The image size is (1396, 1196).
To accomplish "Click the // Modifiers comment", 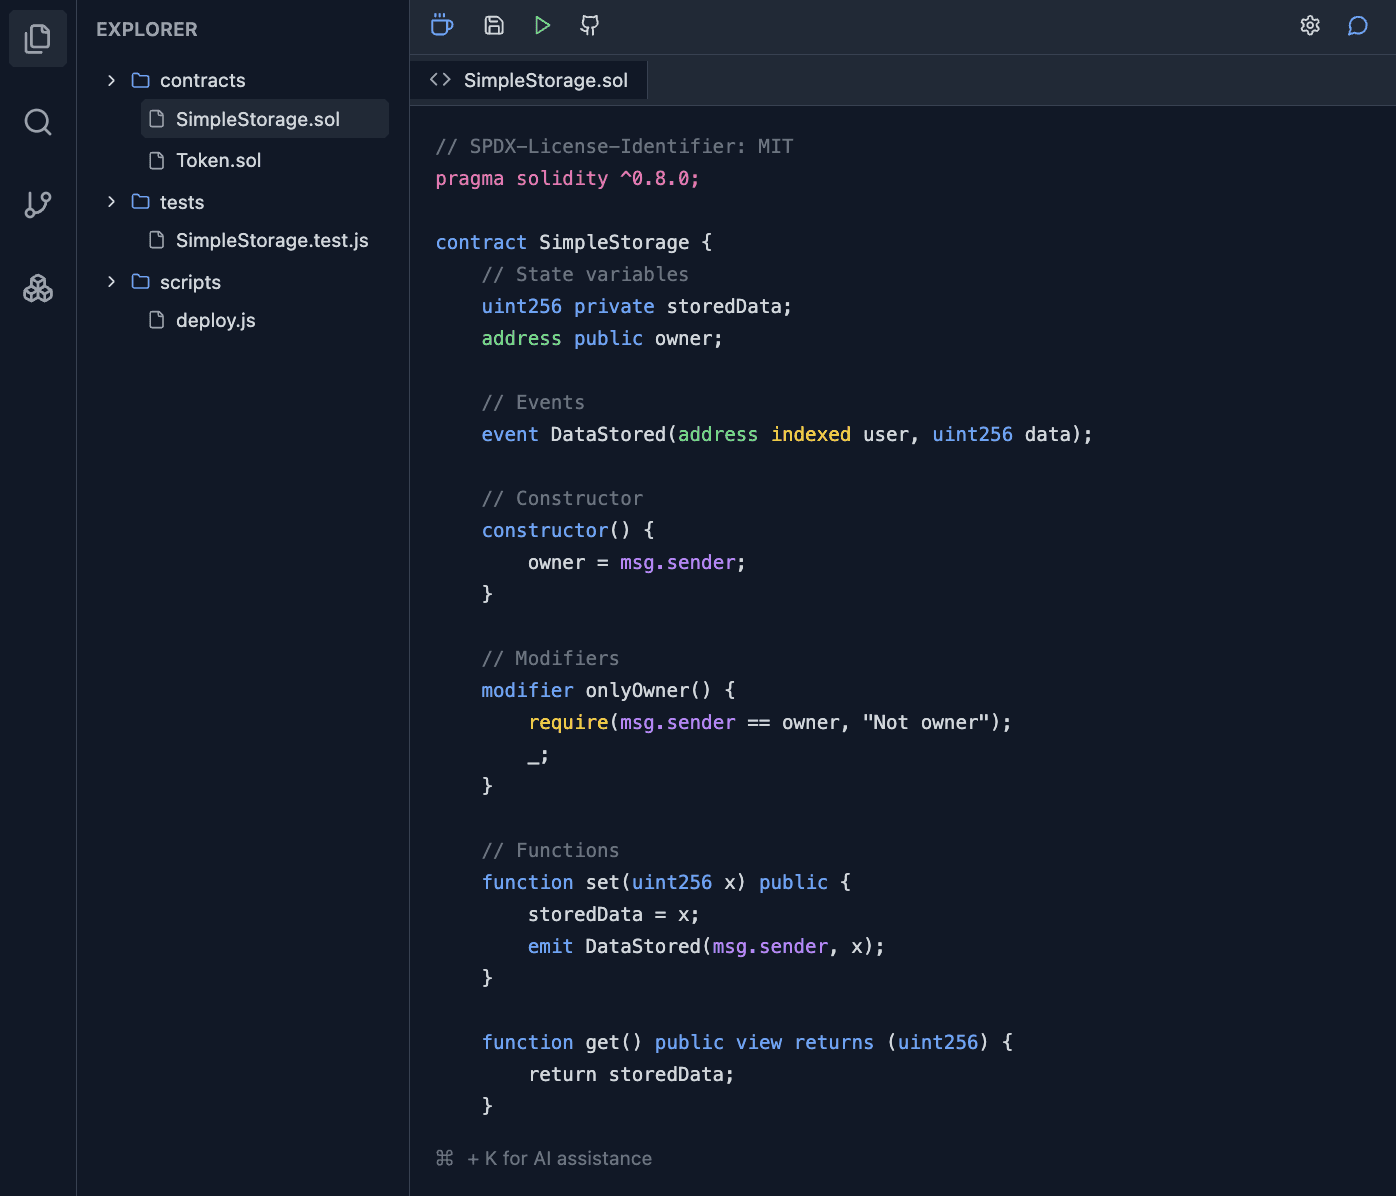I will pyautogui.click(x=550, y=658).
